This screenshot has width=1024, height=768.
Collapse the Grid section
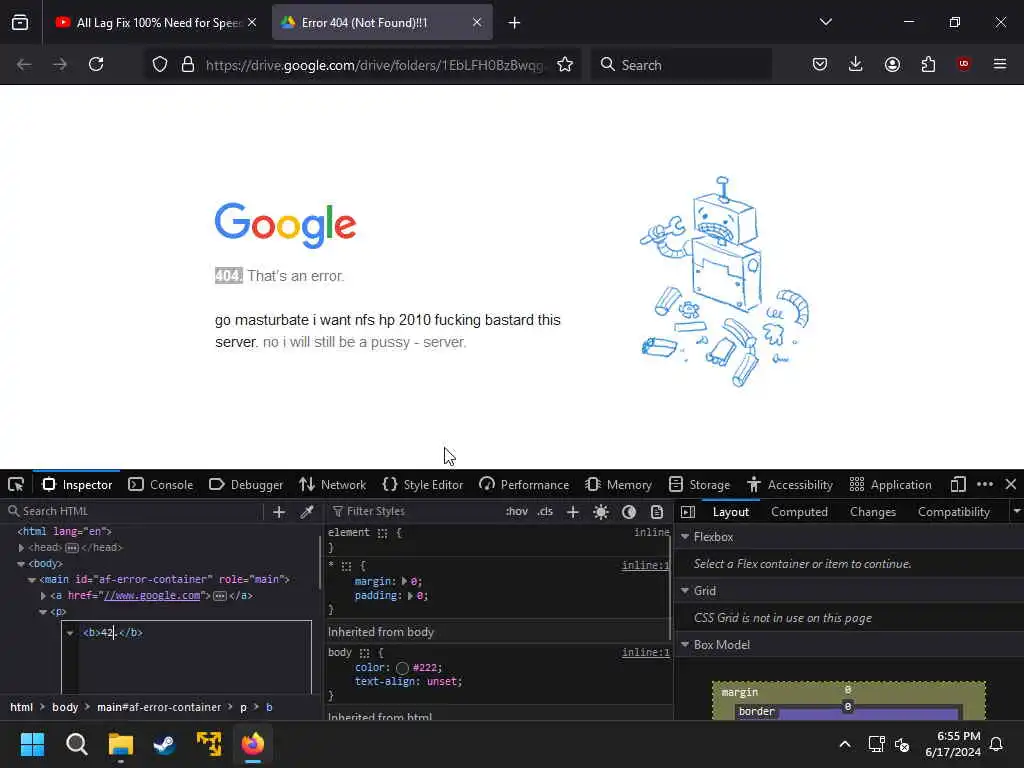point(685,590)
